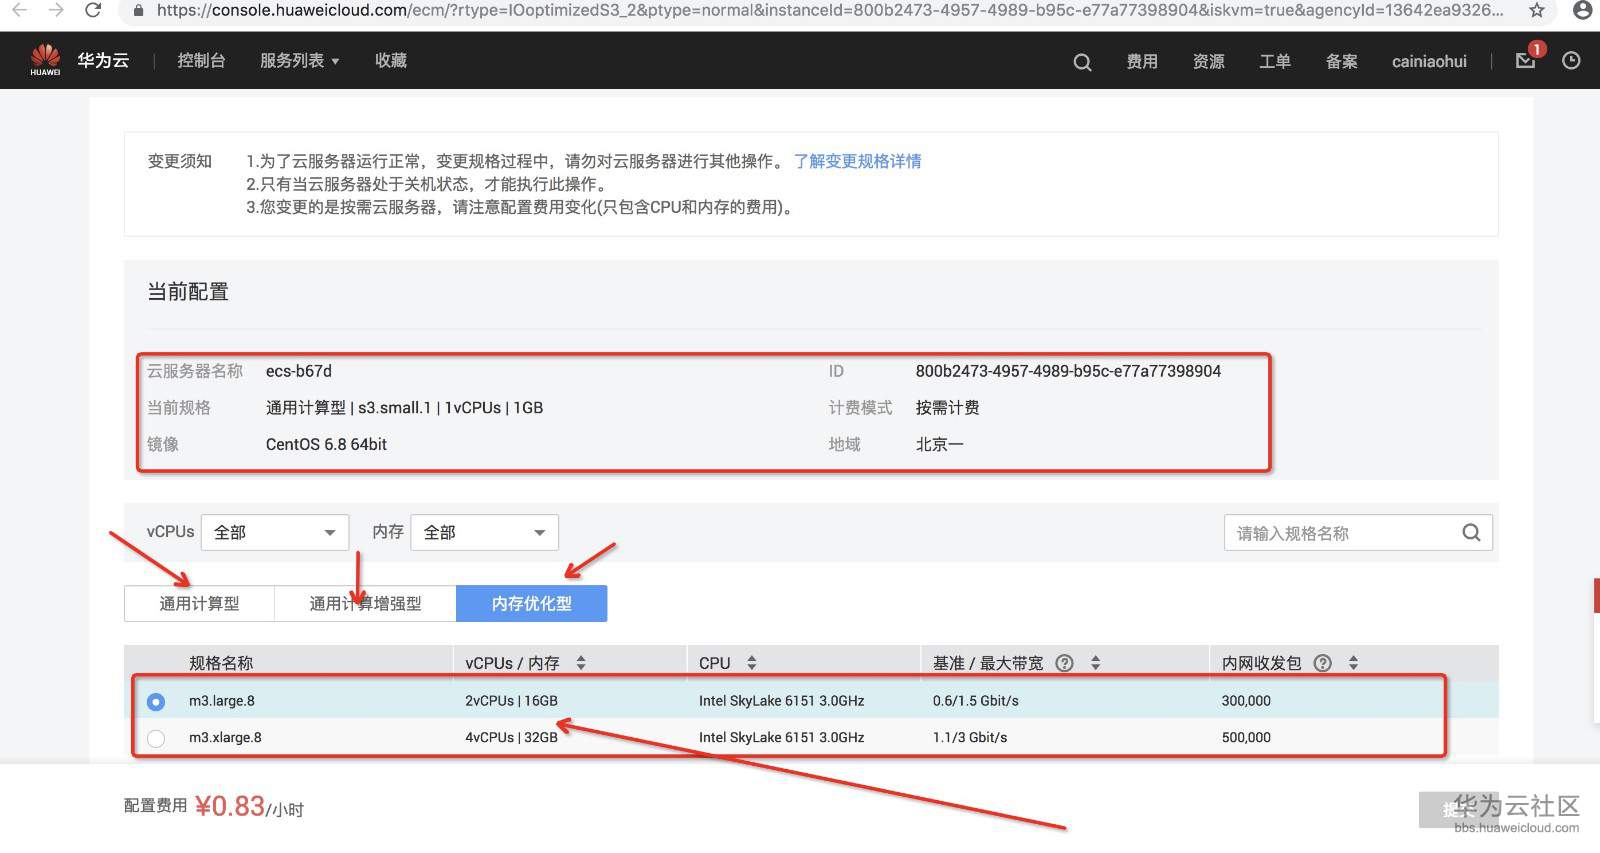The image size is (1600, 853).
Task: Sort by vCPUs/内存 column arrows
Action: tap(581, 663)
